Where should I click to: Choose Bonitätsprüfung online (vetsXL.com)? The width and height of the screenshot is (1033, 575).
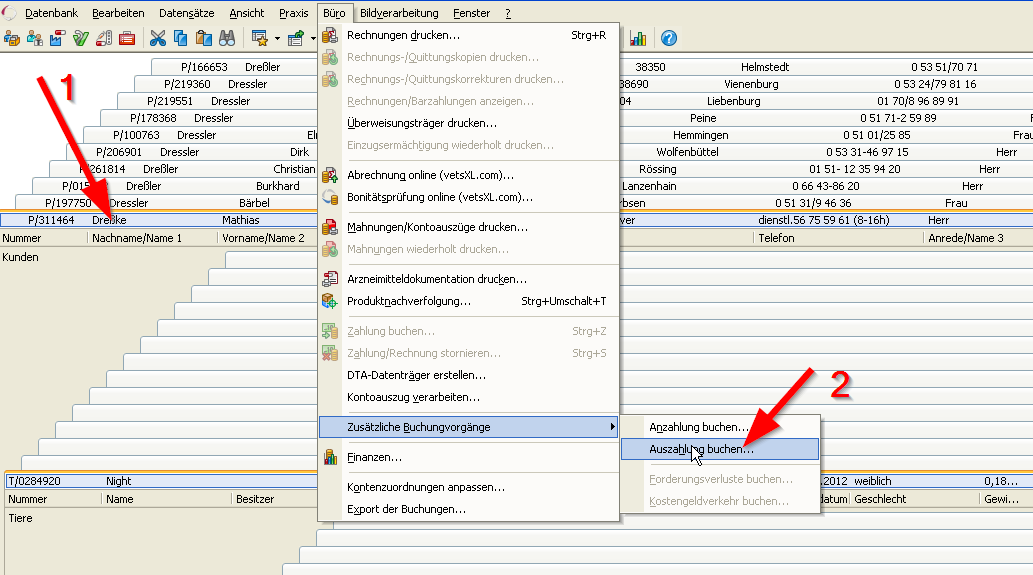pos(468,197)
